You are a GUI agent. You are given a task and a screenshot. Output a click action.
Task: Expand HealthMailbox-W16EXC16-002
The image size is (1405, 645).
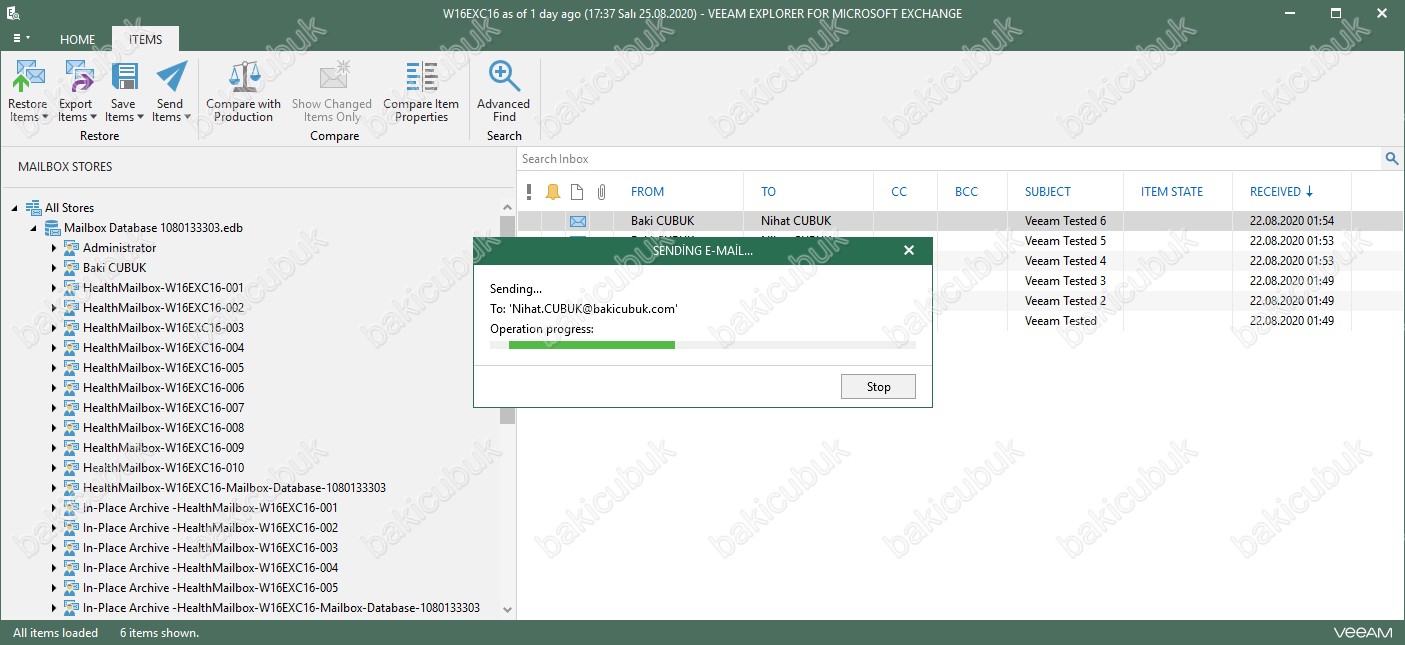54,308
